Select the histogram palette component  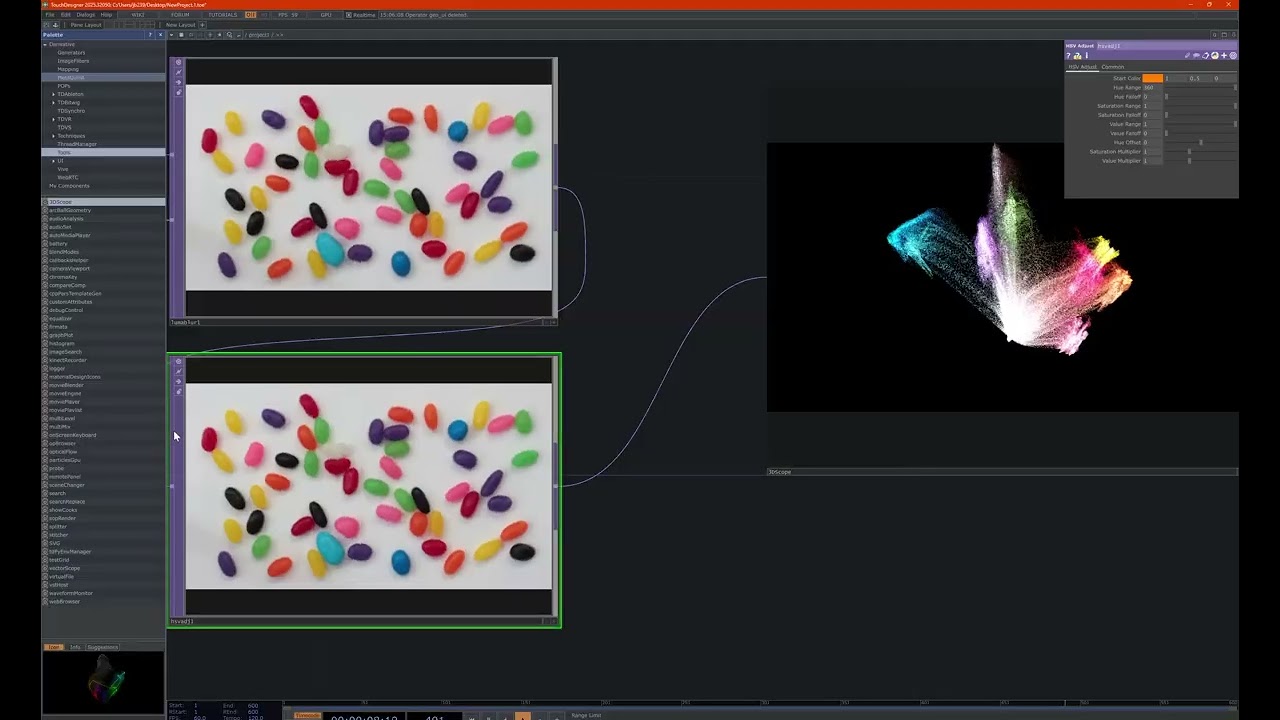61,343
